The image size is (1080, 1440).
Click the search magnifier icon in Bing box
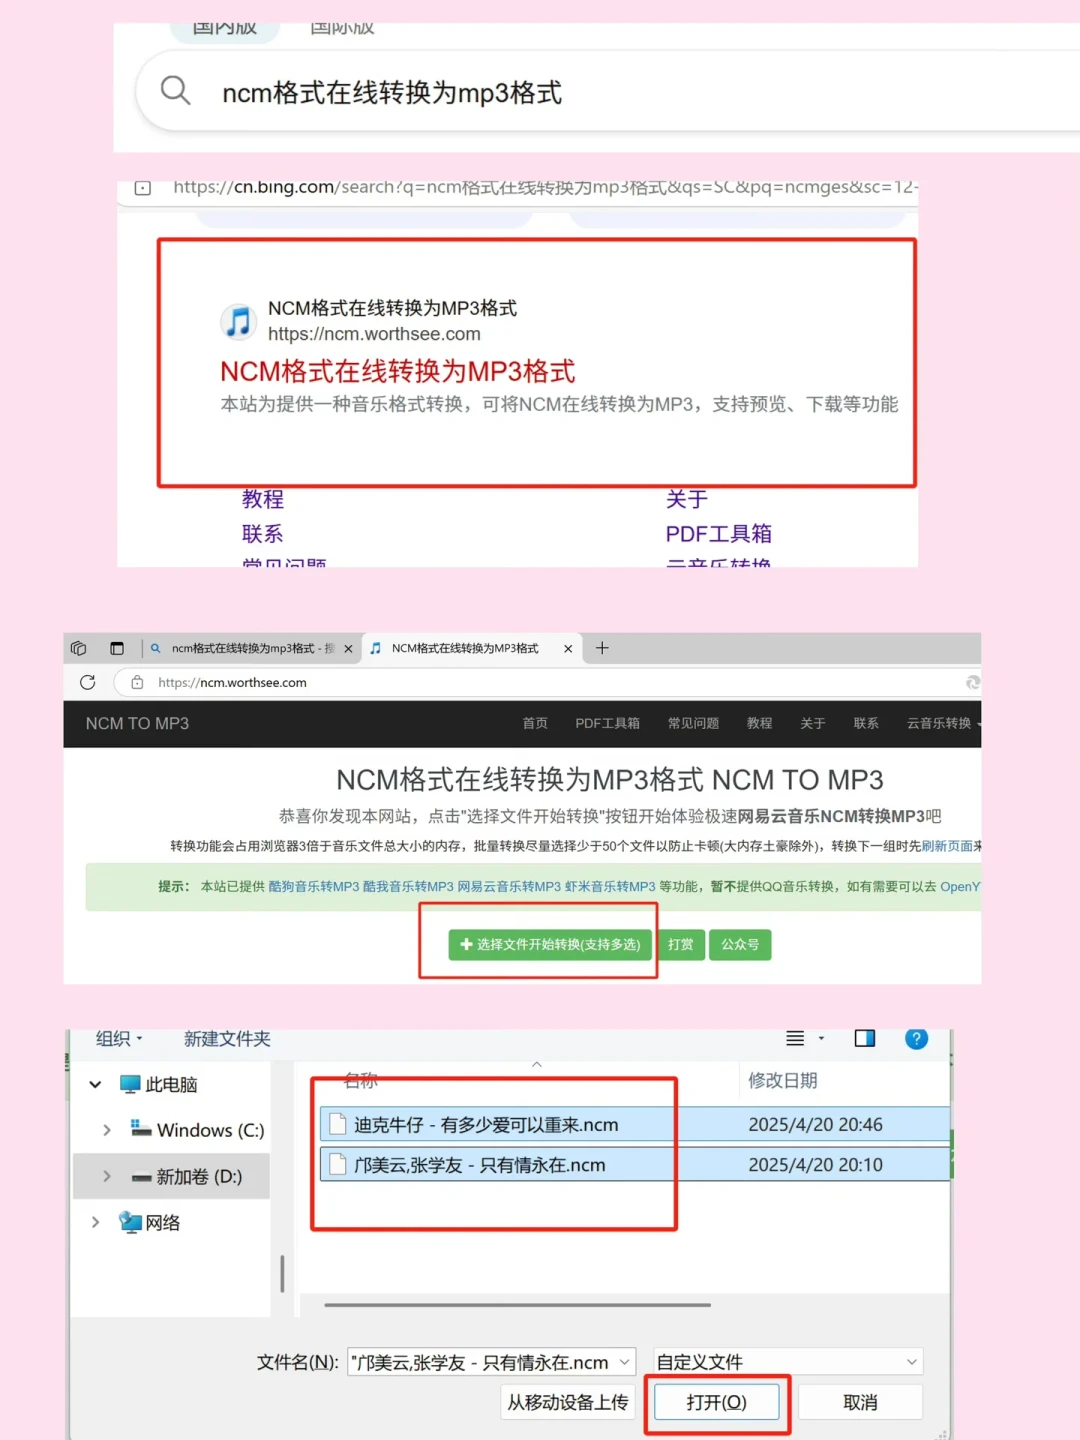[175, 91]
